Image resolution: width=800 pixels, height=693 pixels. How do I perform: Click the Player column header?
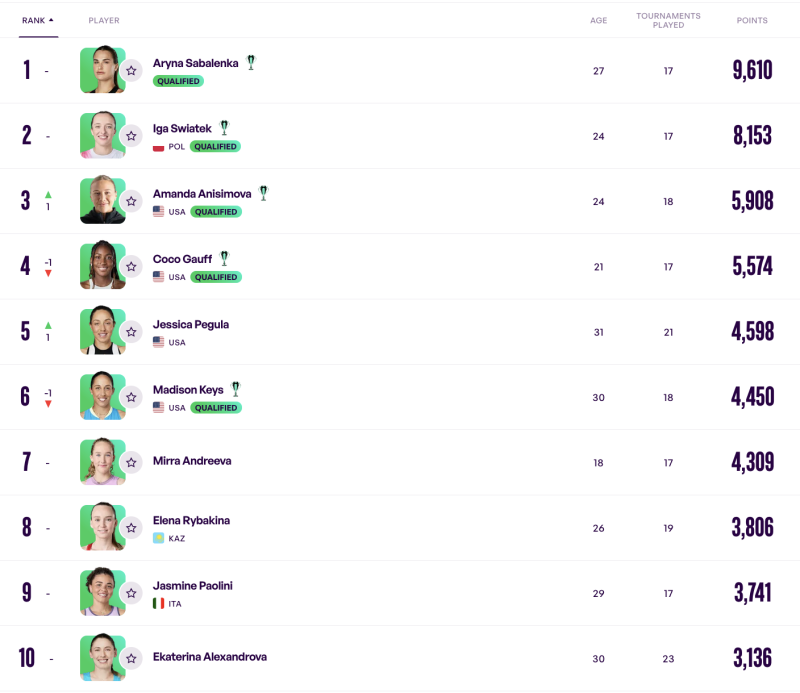(x=104, y=20)
